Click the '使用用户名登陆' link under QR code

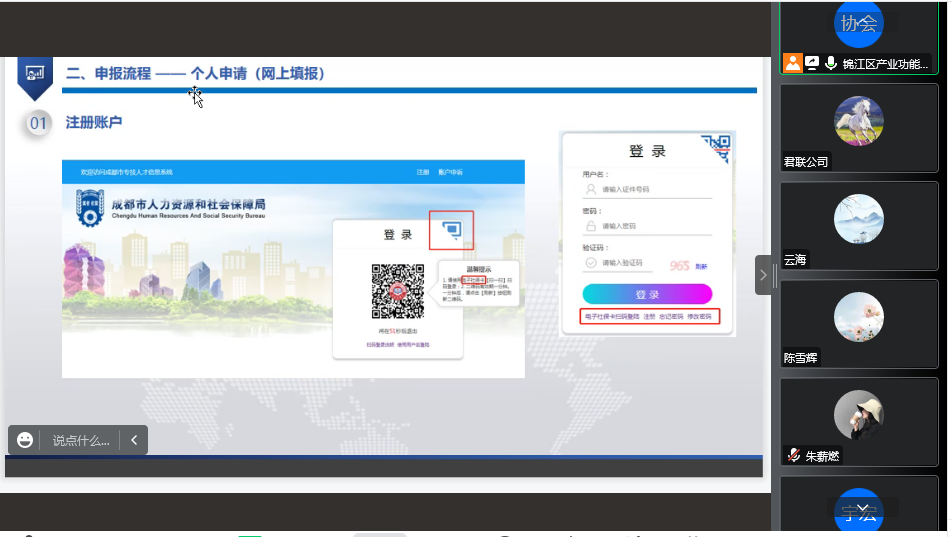[x=413, y=344]
